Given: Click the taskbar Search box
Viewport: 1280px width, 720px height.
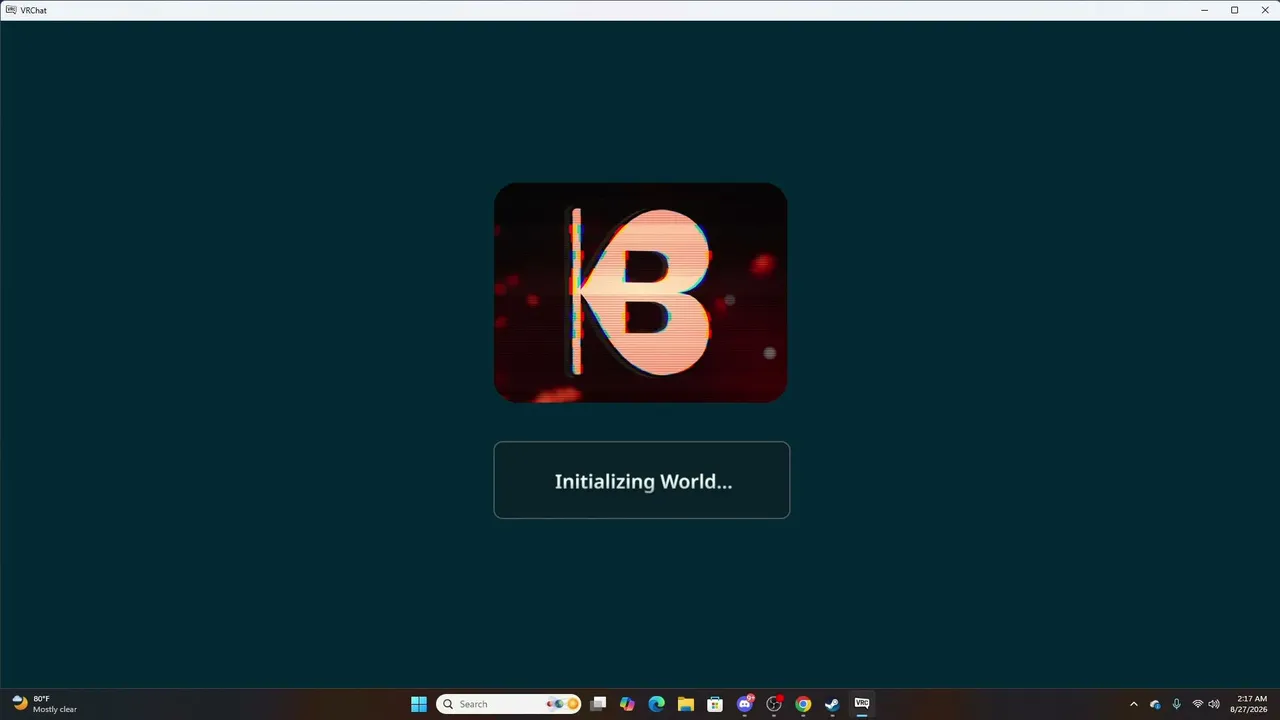Looking at the screenshot, I should tap(508, 704).
